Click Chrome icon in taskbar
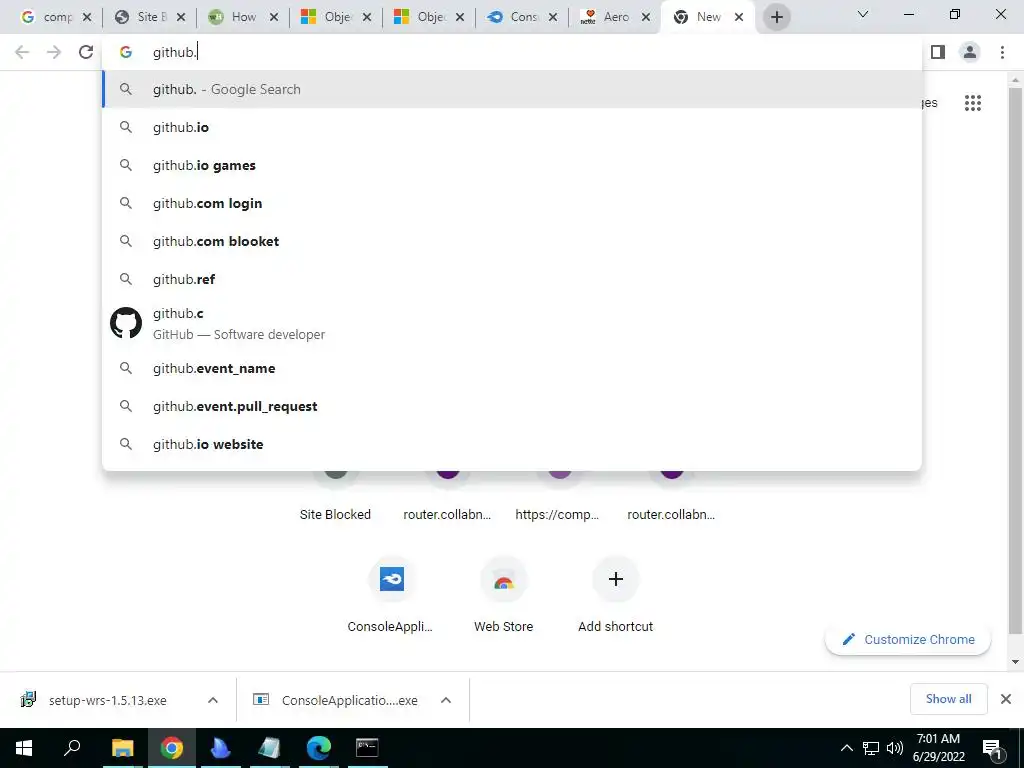Image resolution: width=1024 pixels, height=768 pixels. (172, 748)
